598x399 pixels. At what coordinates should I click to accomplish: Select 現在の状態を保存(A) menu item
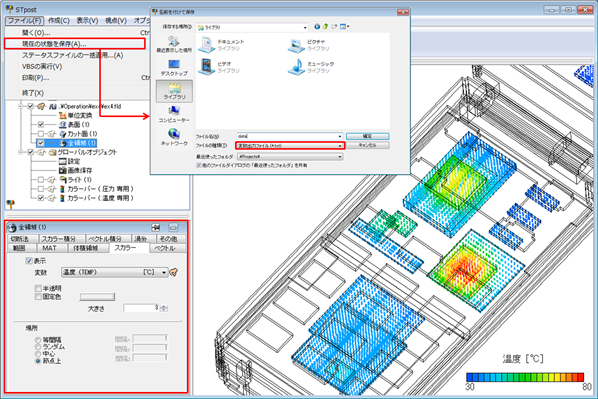75,44
